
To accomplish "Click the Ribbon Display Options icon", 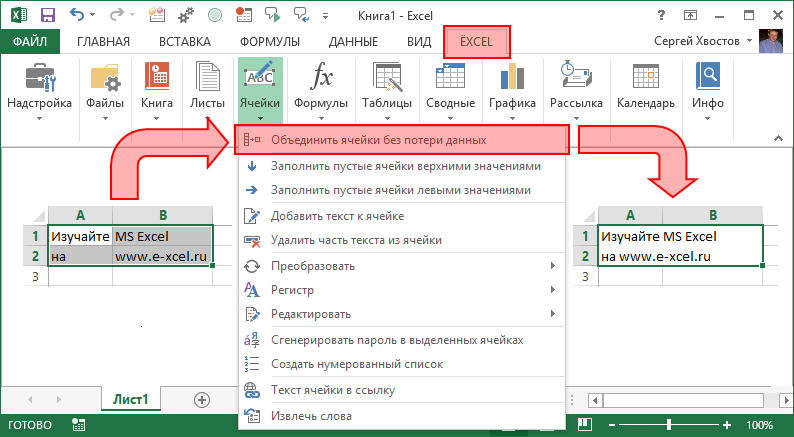I will [x=690, y=15].
